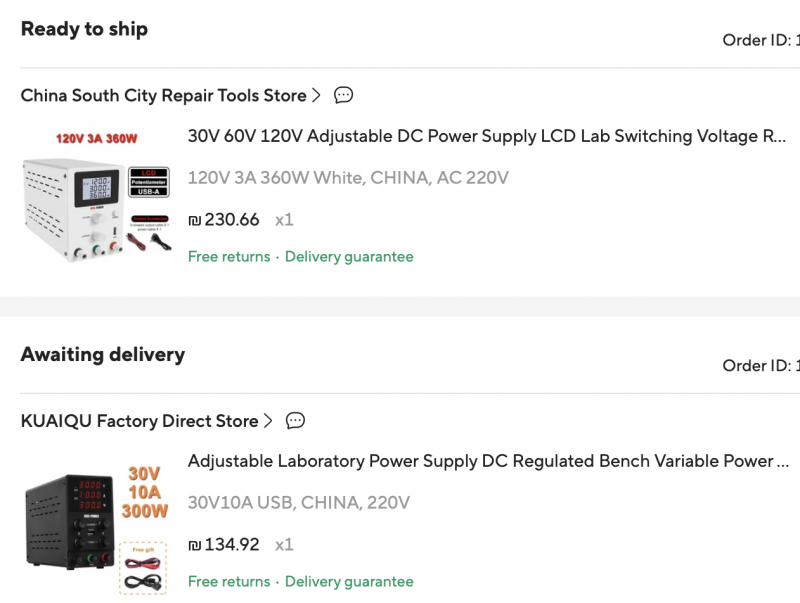Open chat icon for KUAIQU Factory store

(x=295, y=421)
